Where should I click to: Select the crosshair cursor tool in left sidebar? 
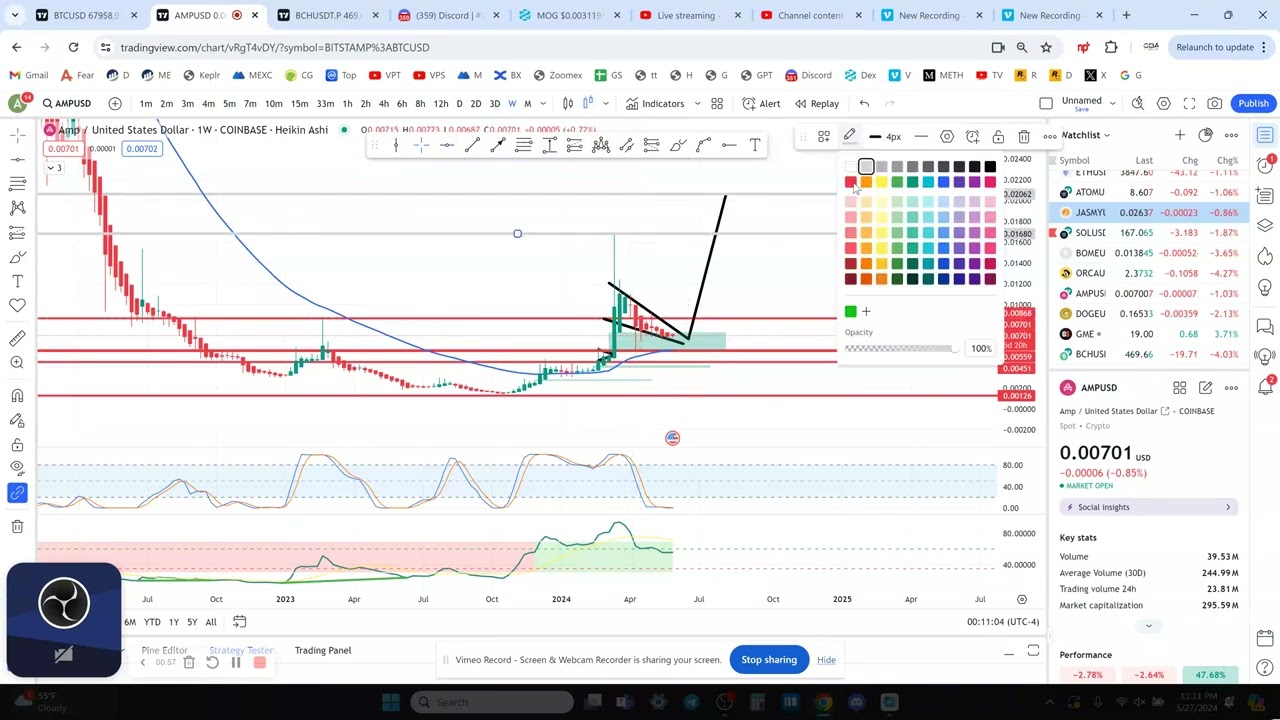(17, 135)
